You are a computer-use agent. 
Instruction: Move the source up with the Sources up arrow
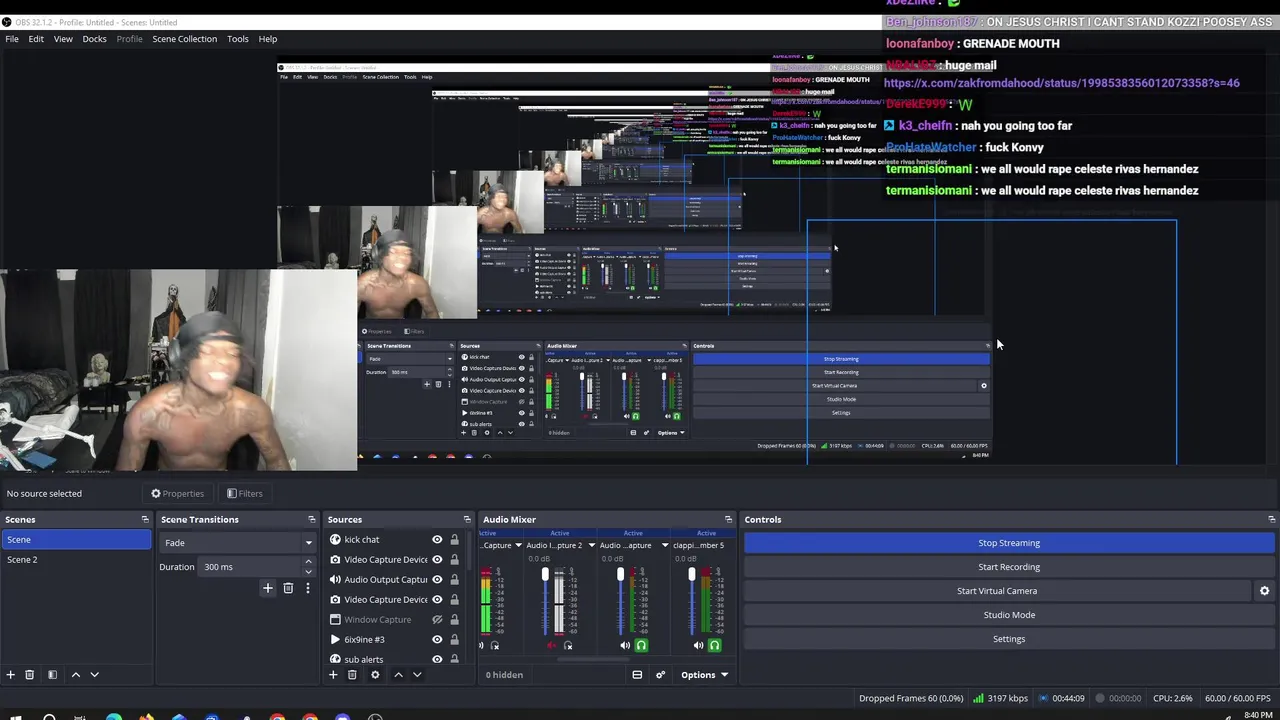(x=398, y=675)
